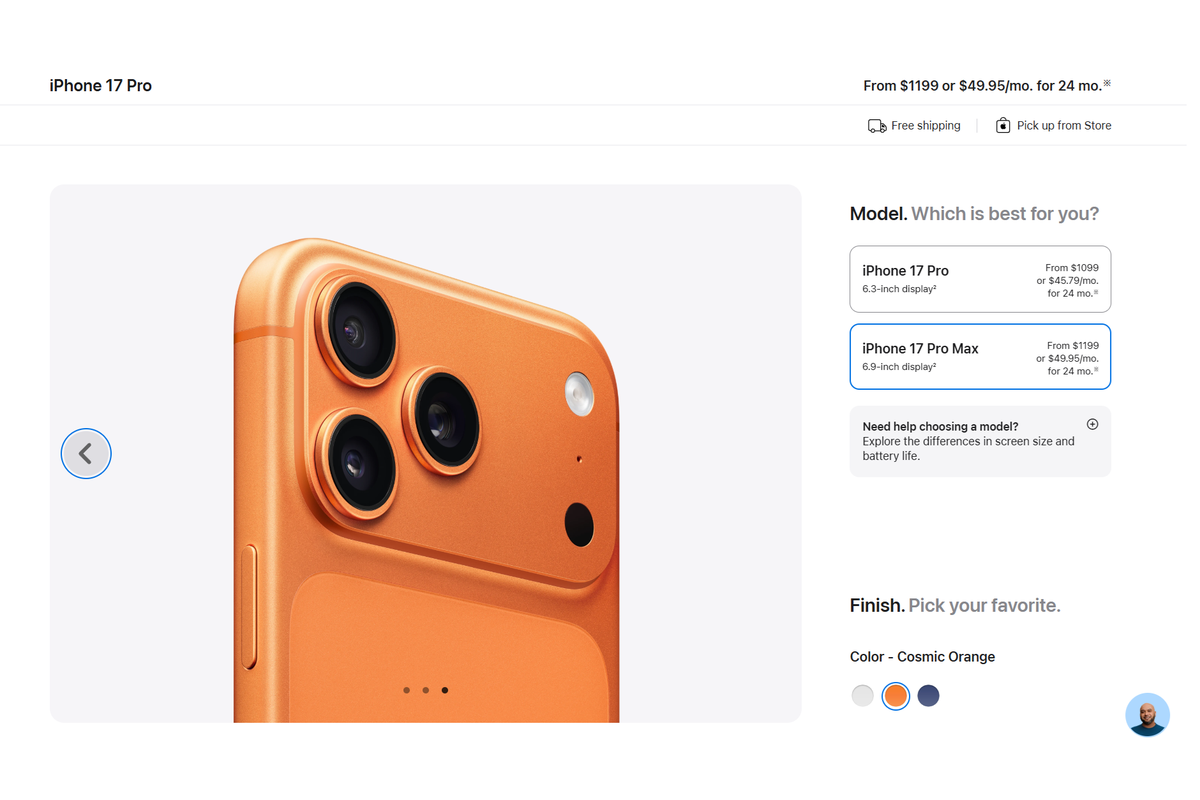Click the plus icon beside battery life help text
Image resolution: width=1200 pixels, height=800 pixels.
(x=1092, y=423)
